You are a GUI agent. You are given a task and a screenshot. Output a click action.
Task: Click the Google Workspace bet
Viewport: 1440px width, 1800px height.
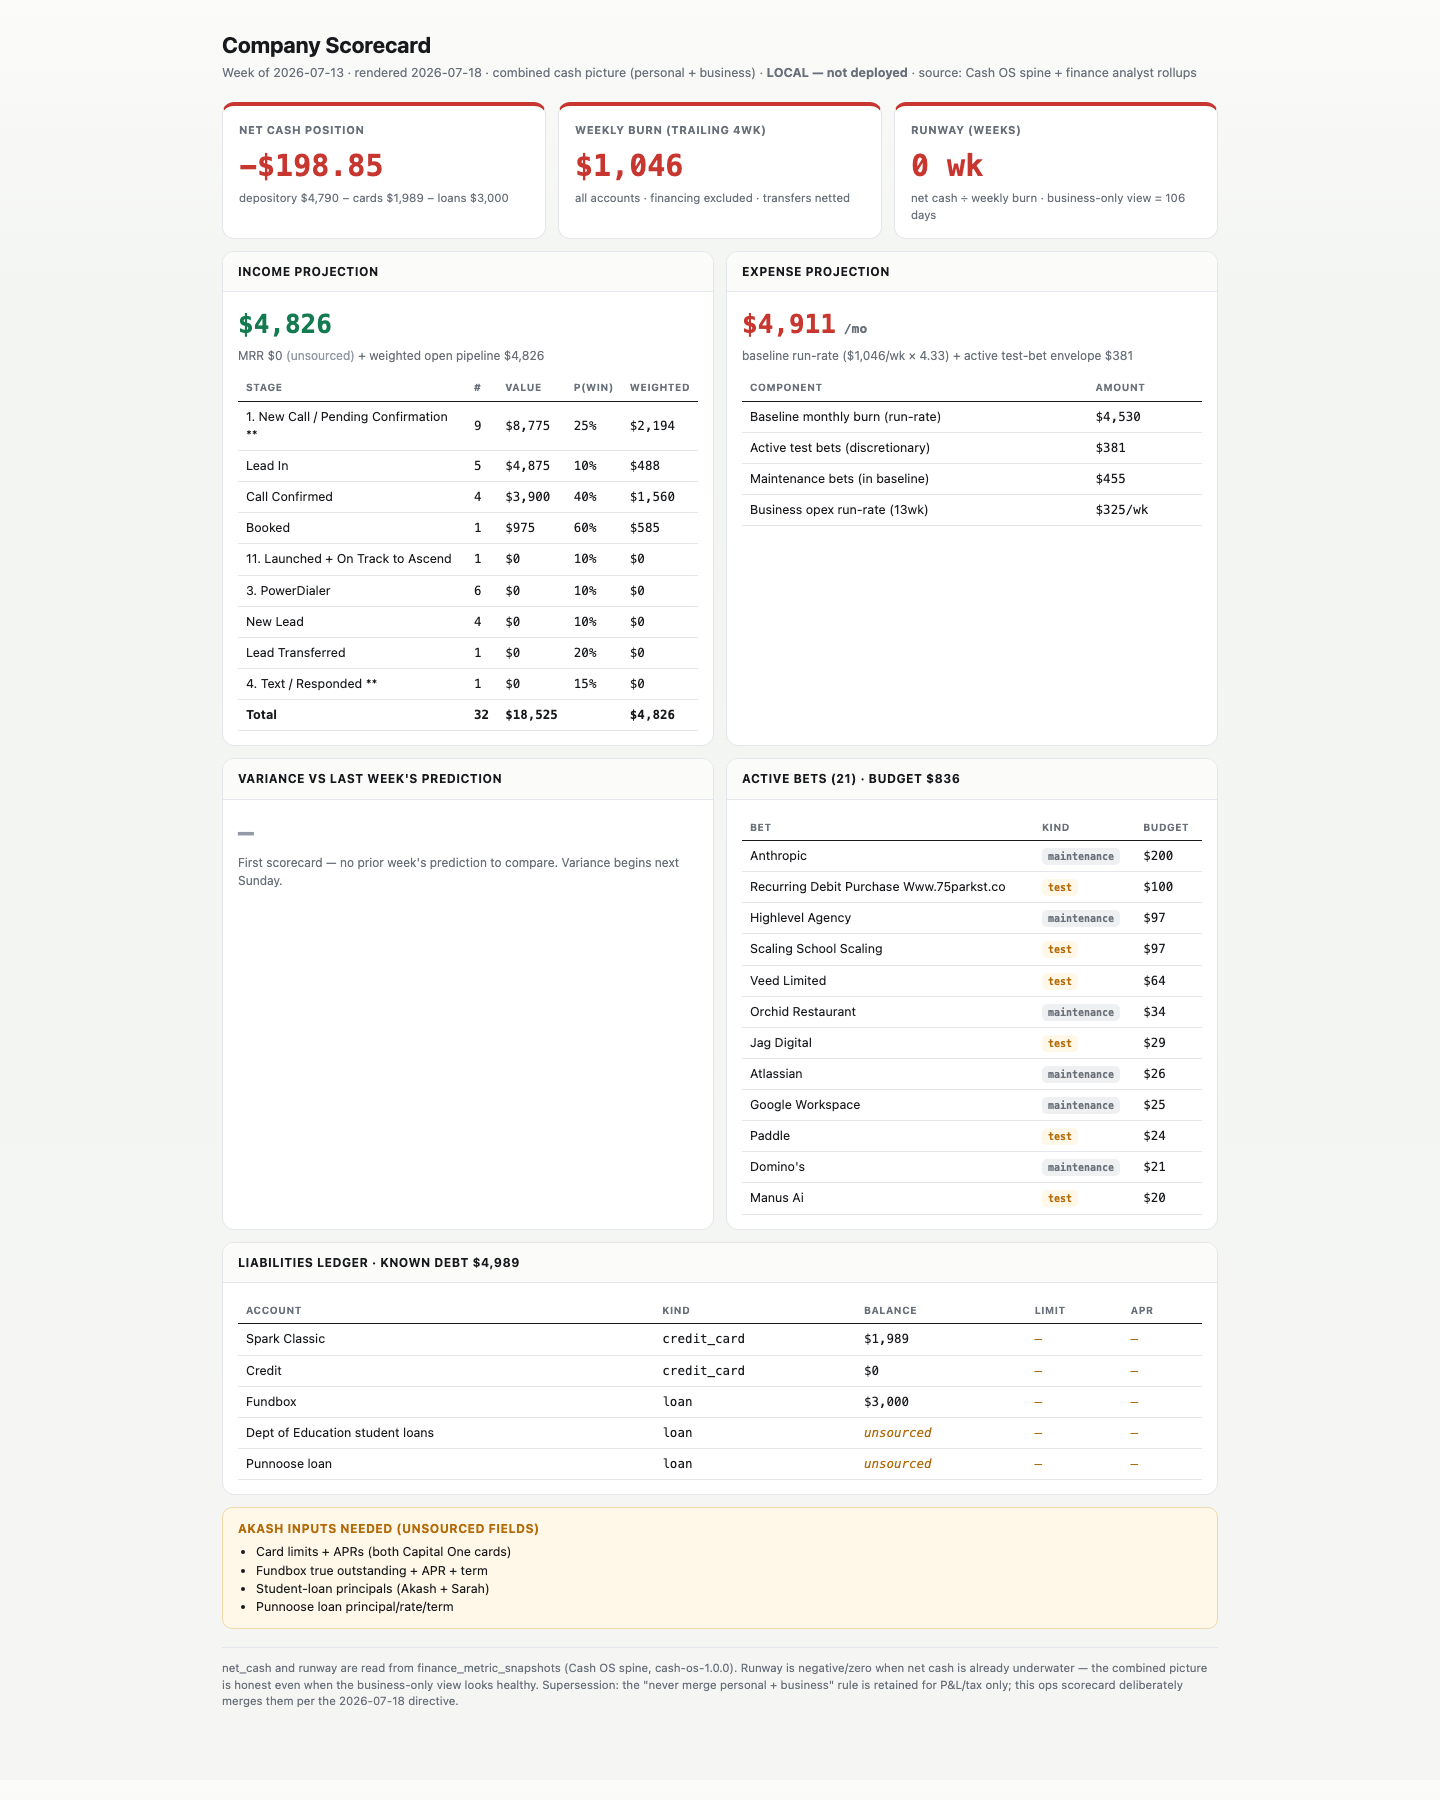point(805,1105)
